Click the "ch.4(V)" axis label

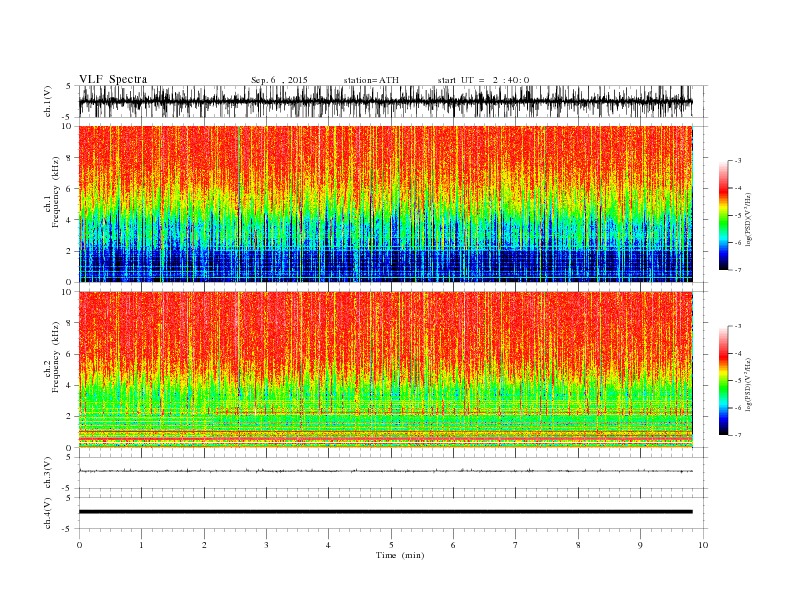pyautogui.click(x=48, y=513)
